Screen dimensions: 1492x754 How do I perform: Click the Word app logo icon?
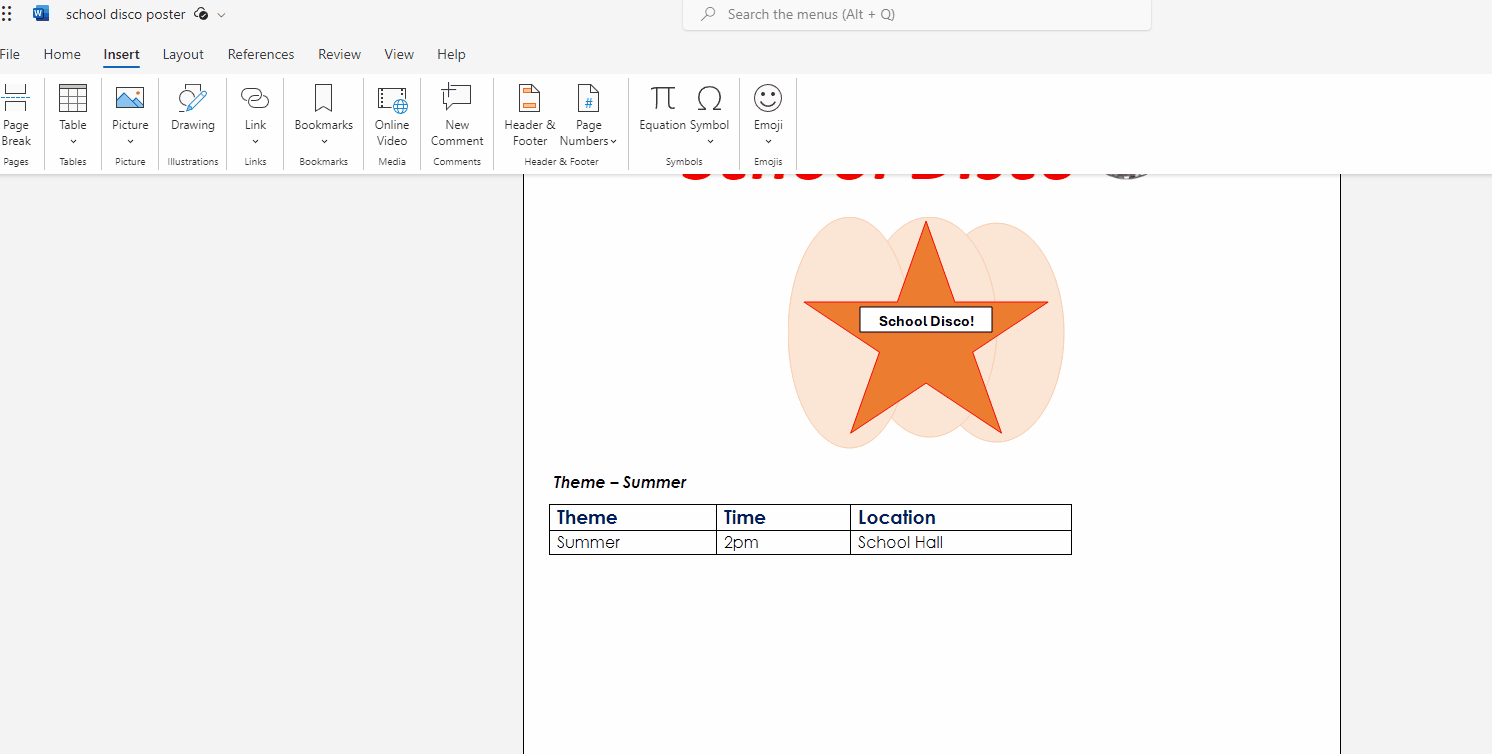pyautogui.click(x=41, y=14)
